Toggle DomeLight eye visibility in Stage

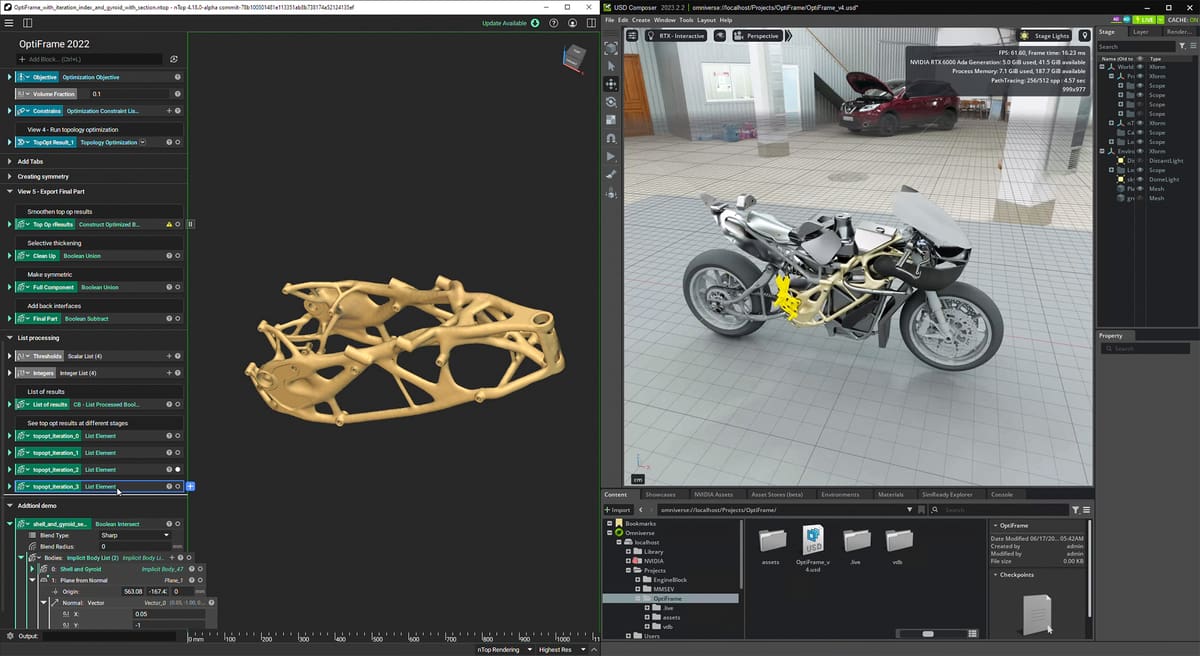coord(1139,179)
